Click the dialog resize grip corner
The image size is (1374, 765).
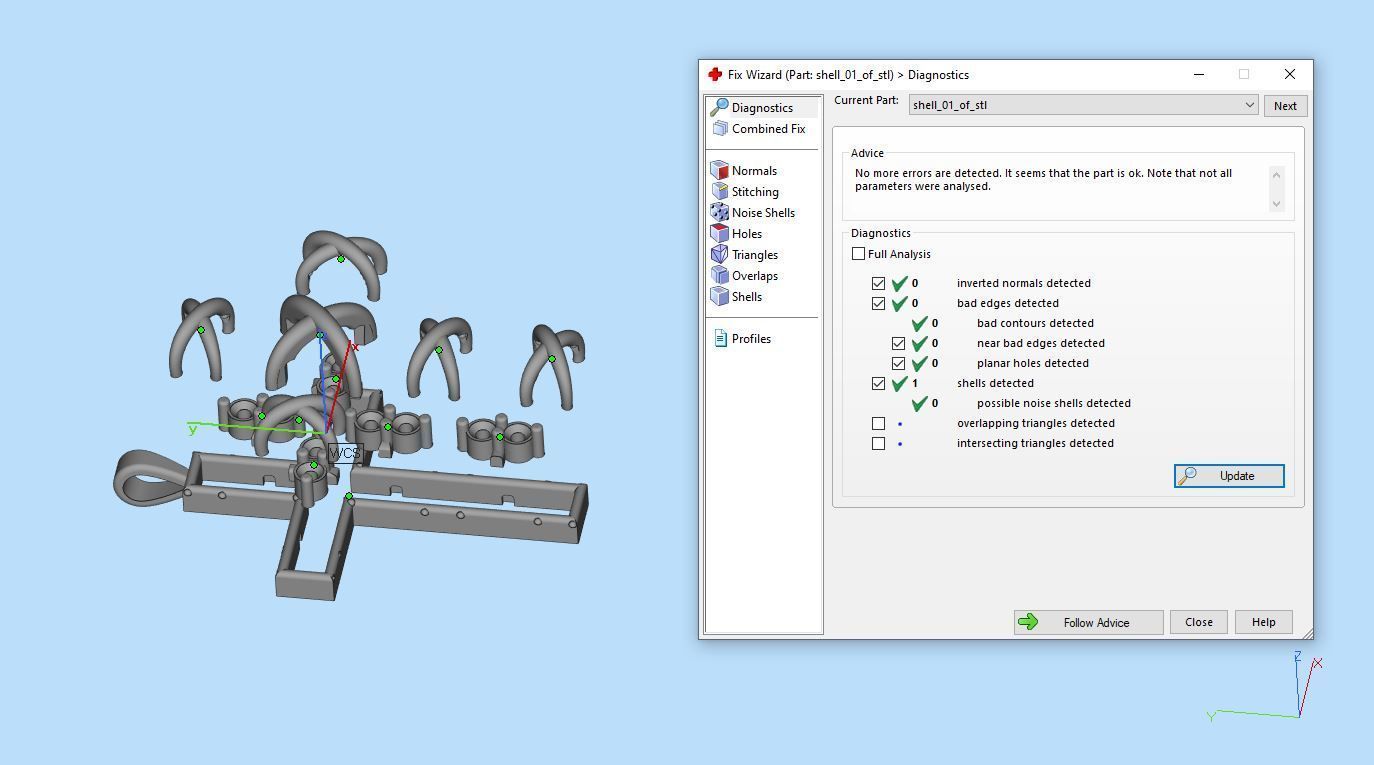coord(1307,633)
